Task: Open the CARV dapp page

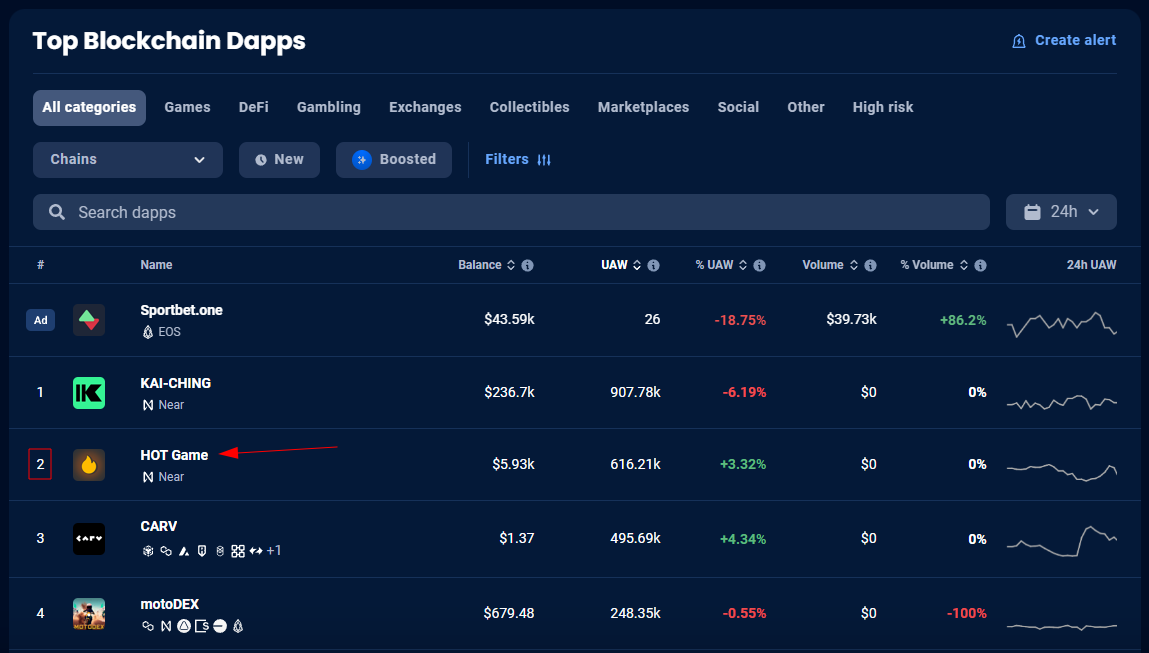Action: pyautogui.click(x=158, y=527)
